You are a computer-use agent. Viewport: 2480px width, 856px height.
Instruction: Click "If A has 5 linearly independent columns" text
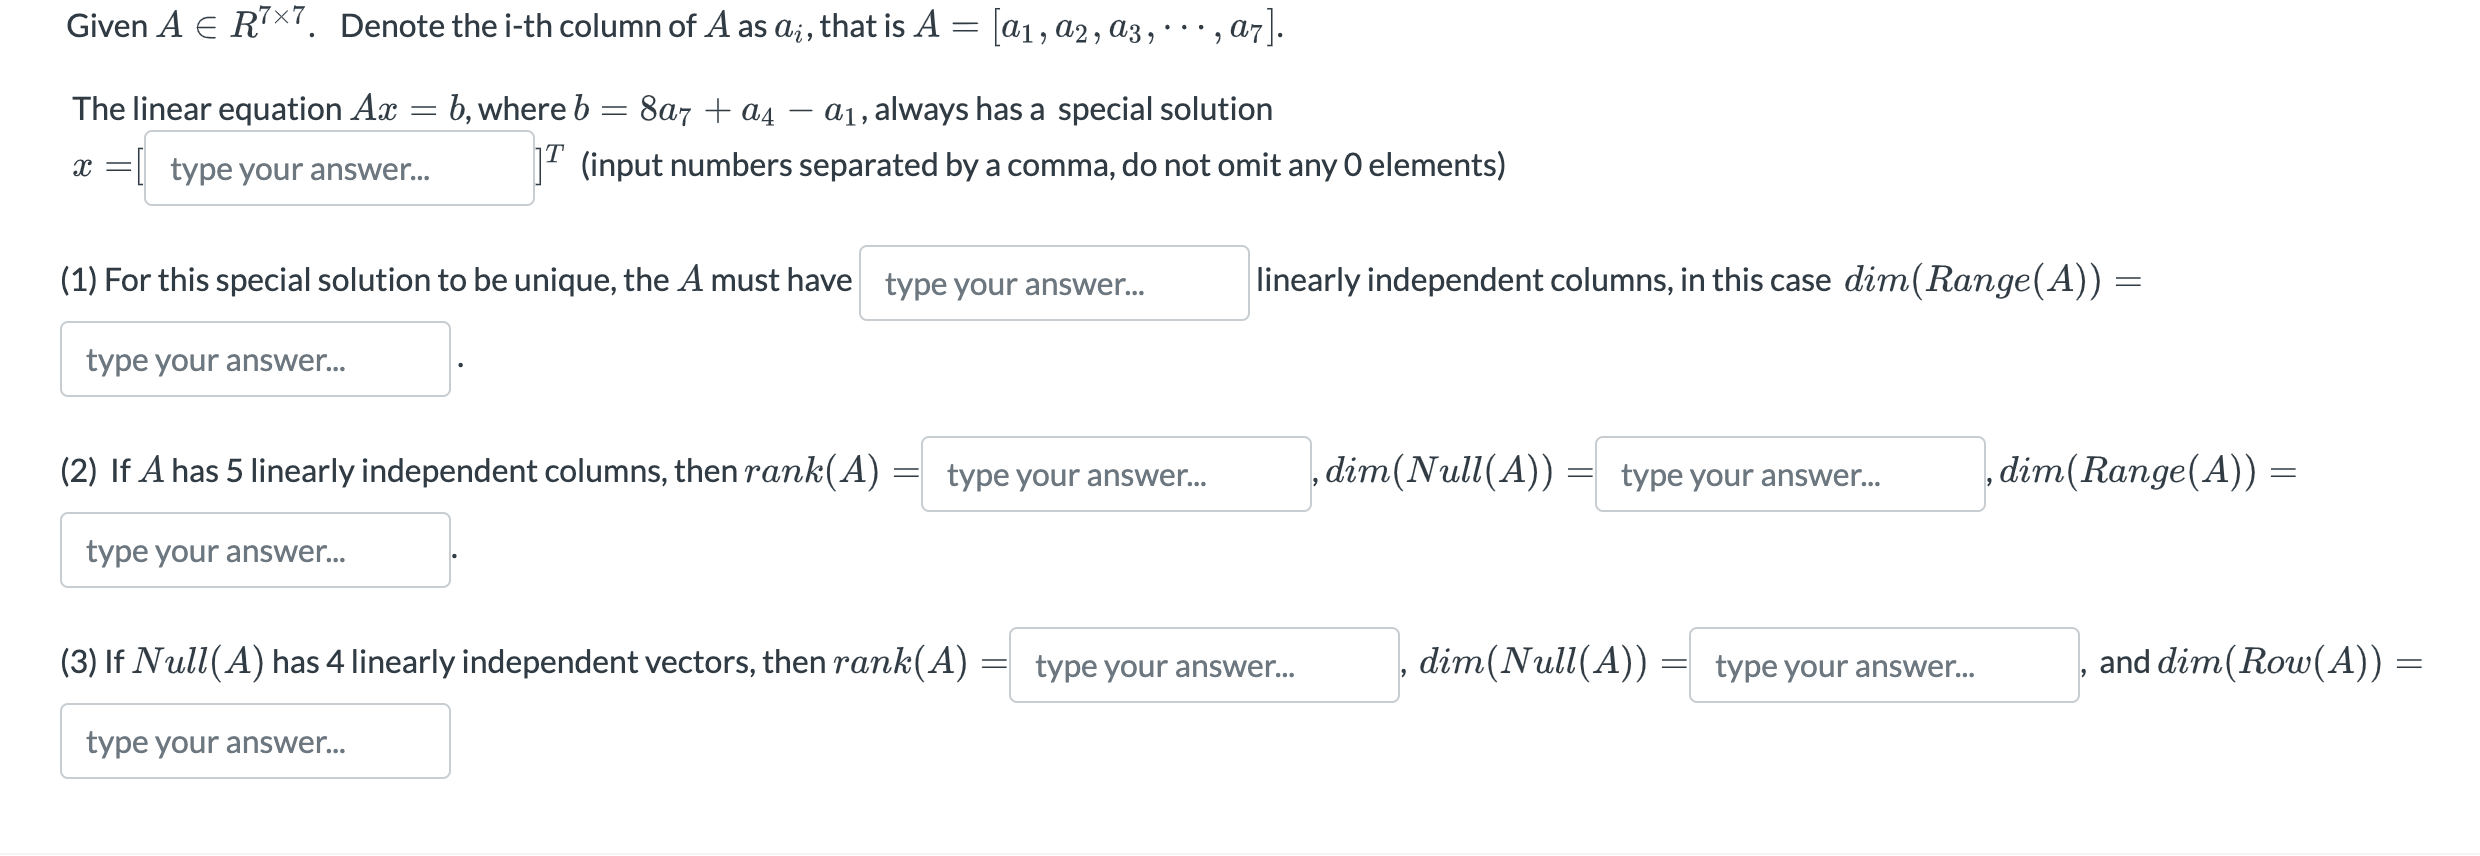coord(400,471)
